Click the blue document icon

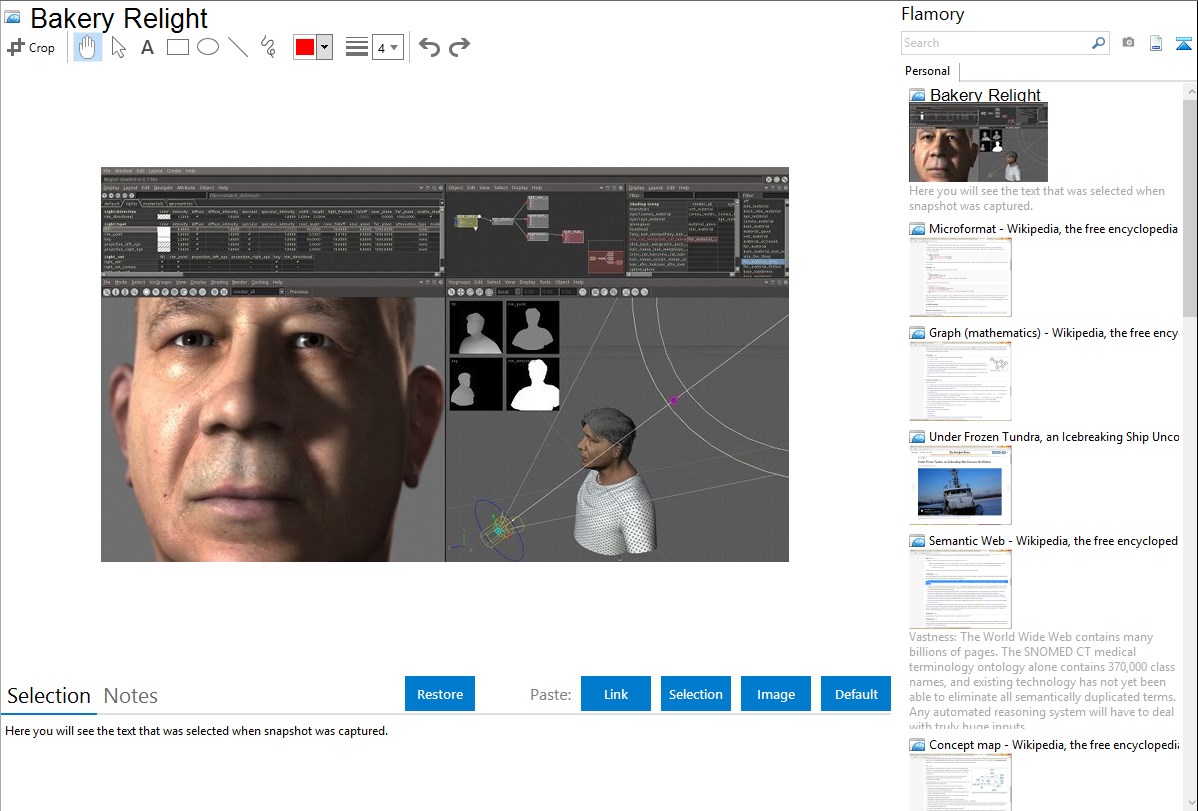(1156, 43)
